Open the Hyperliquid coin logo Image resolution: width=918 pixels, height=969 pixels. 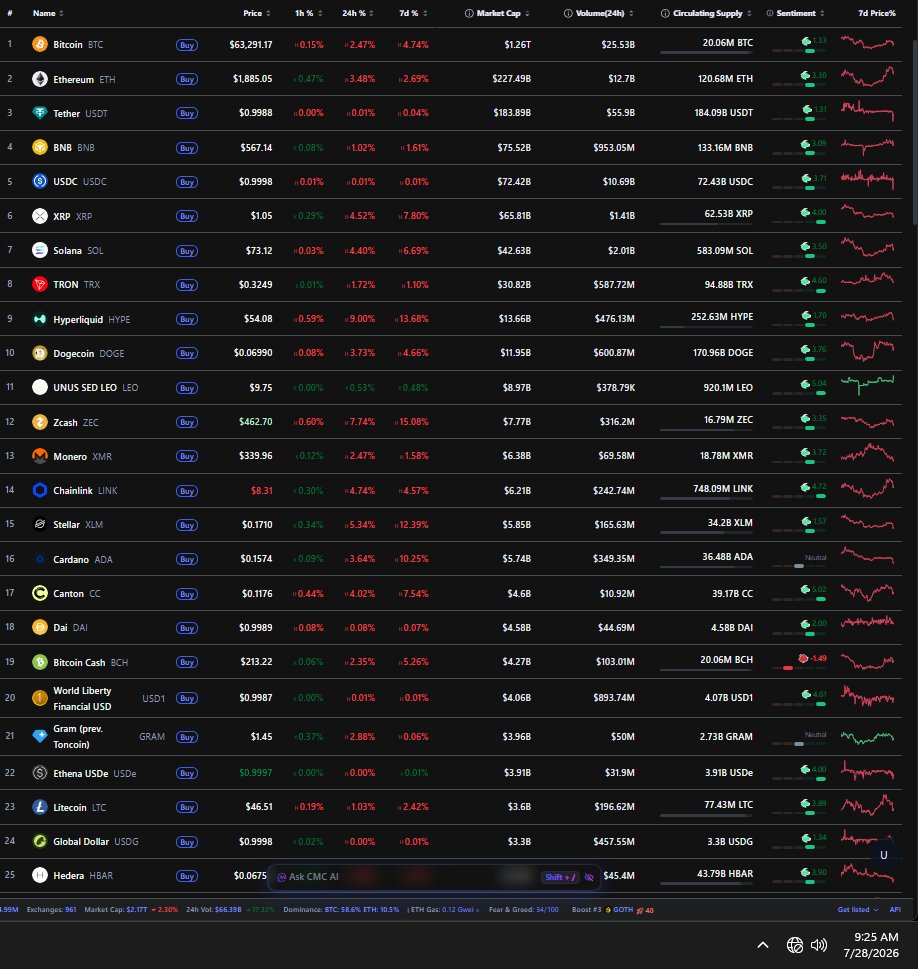pos(40,319)
